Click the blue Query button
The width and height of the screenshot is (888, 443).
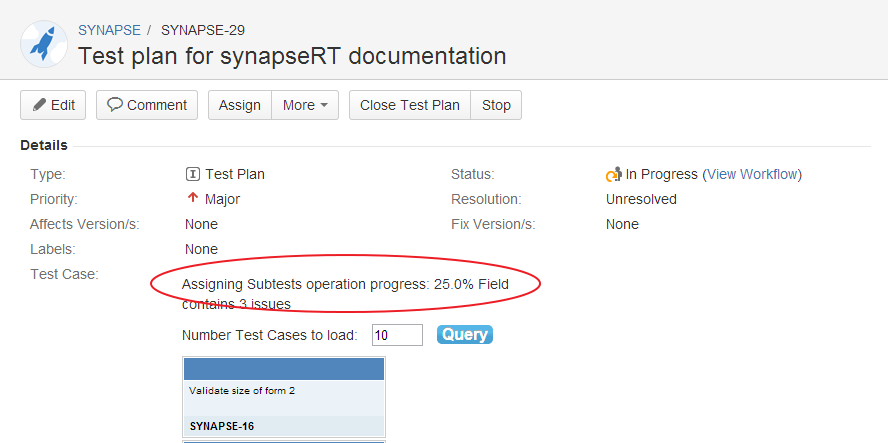click(464, 334)
